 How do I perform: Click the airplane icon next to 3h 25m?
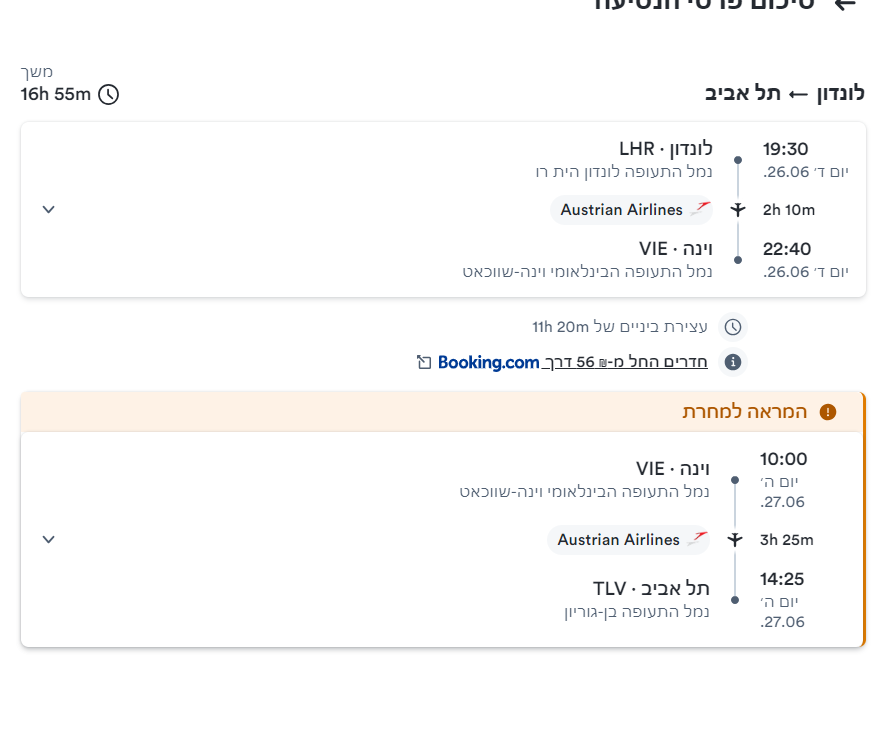(x=735, y=539)
